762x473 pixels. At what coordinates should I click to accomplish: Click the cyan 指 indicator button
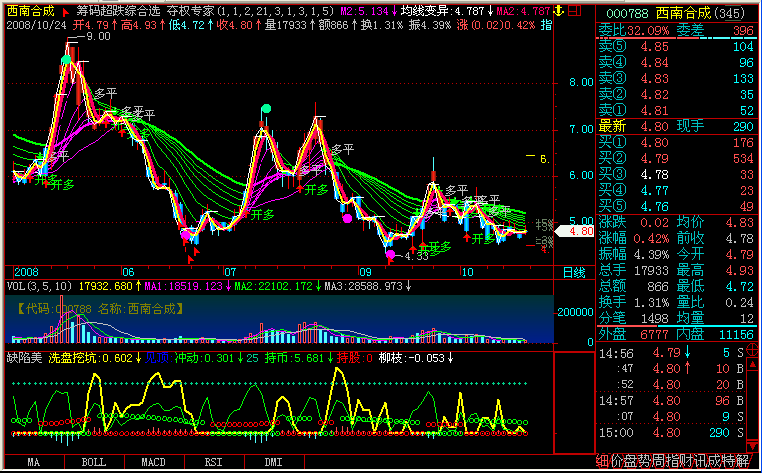[x=546, y=25]
